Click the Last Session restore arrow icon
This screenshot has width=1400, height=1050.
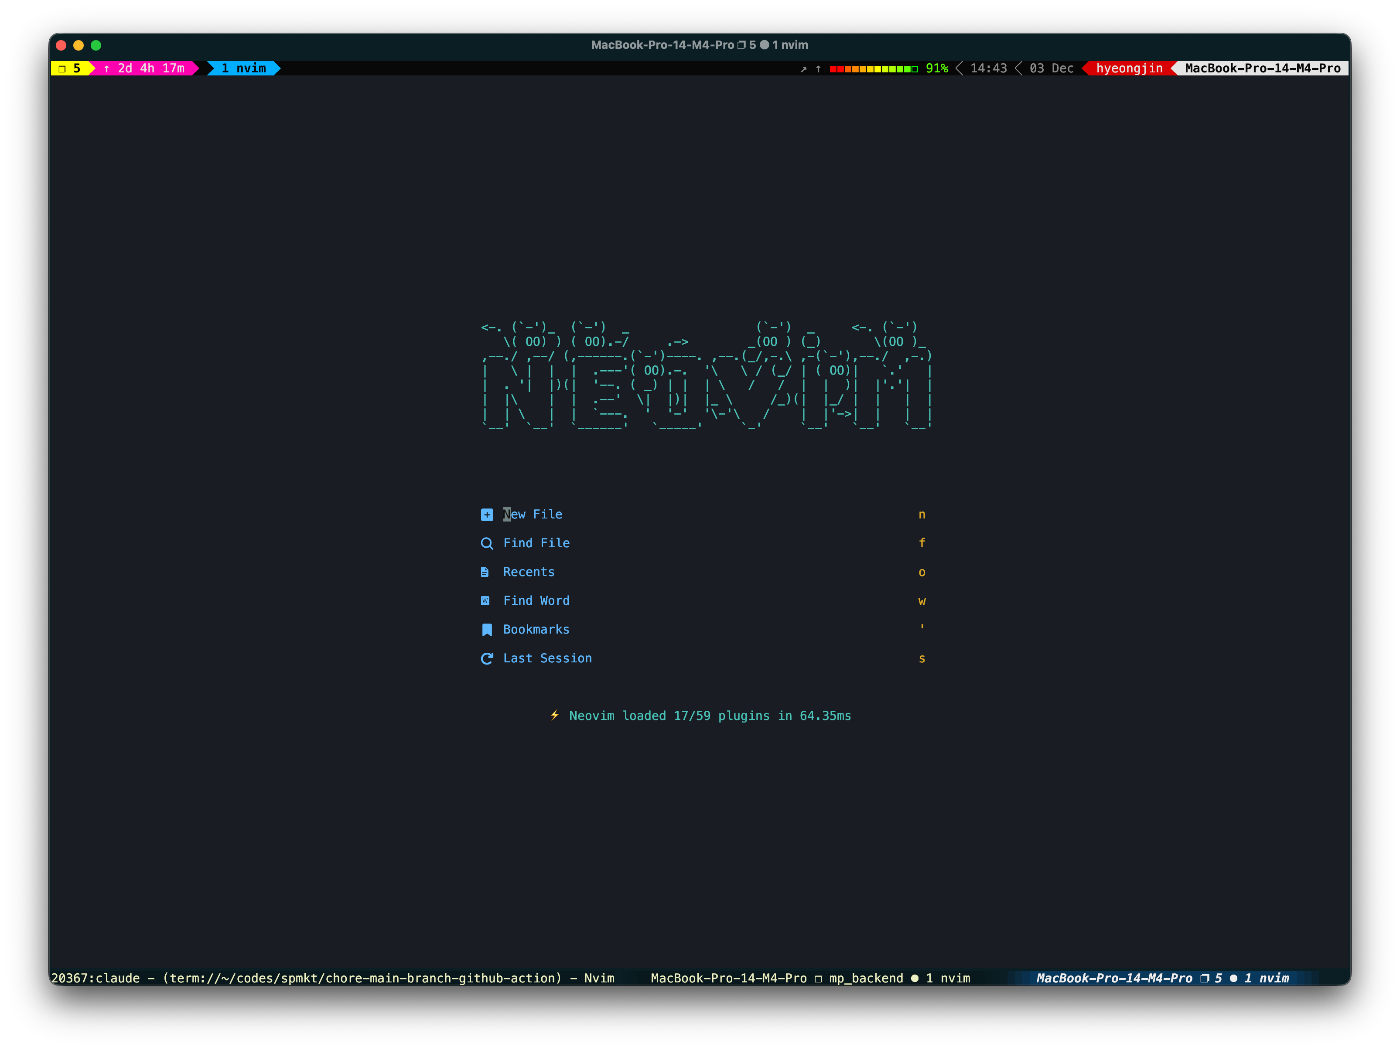click(x=487, y=658)
